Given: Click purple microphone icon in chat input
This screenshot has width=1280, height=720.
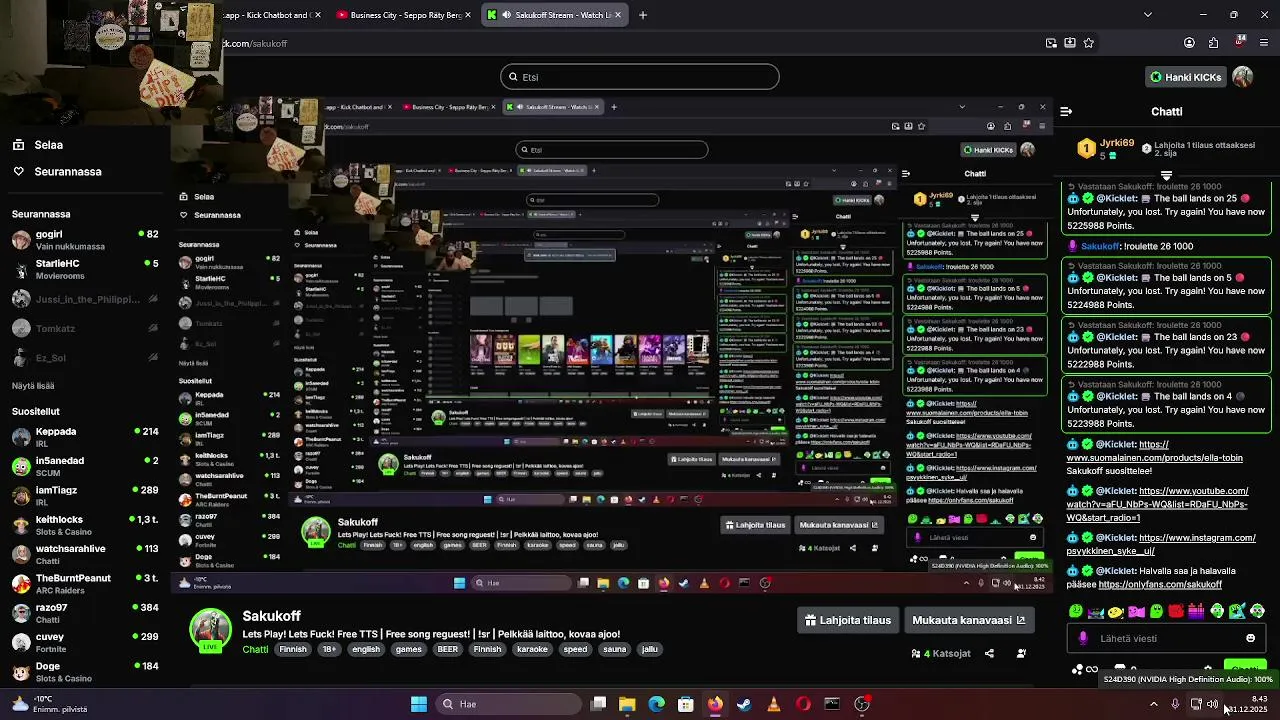Looking at the screenshot, I should click(x=1083, y=638).
